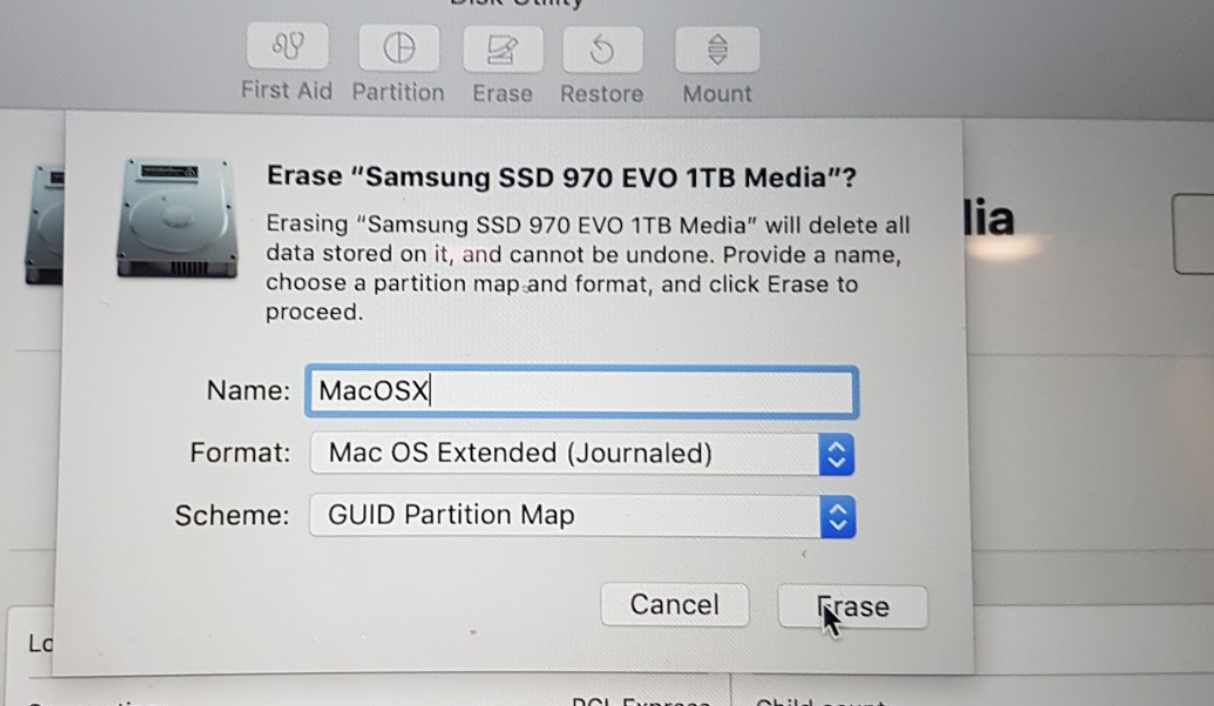Click the "Partition" toolbar label
The height and width of the screenshot is (706, 1214).
click(x=398, y=92)
